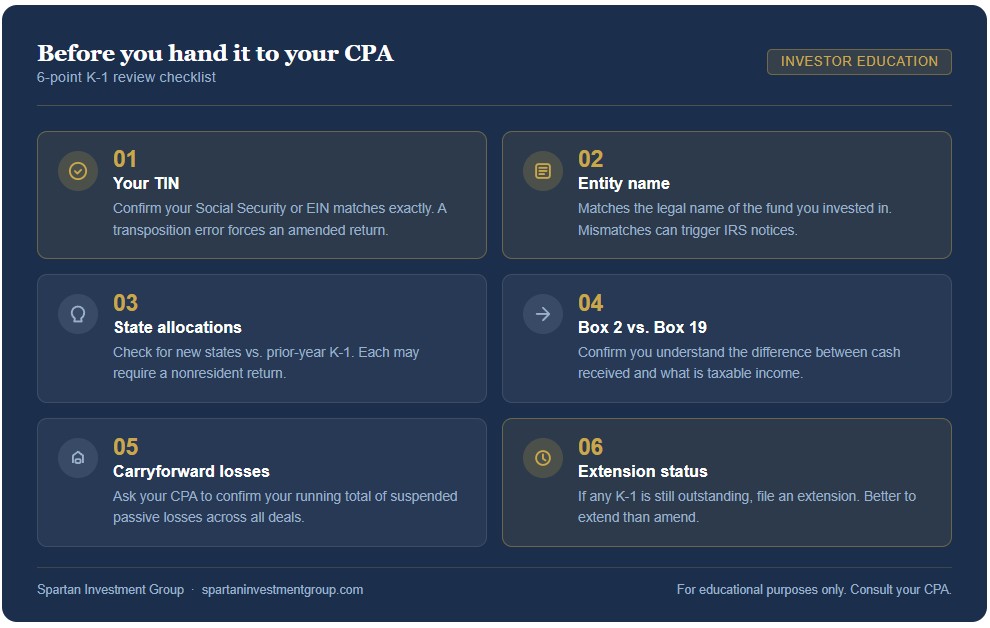
Task: Click the number 04 label
Action: (x=591, y=303)
